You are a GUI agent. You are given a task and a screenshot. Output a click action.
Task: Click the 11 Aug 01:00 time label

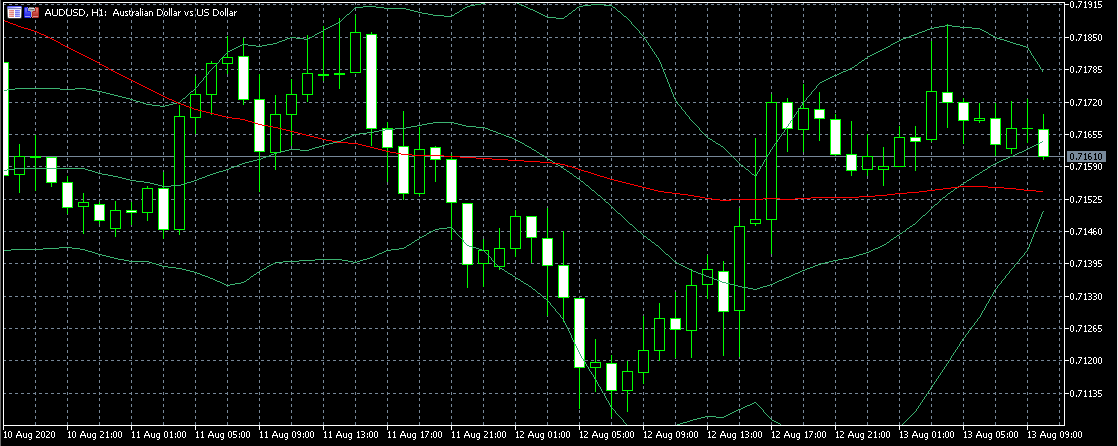point(158,434)
